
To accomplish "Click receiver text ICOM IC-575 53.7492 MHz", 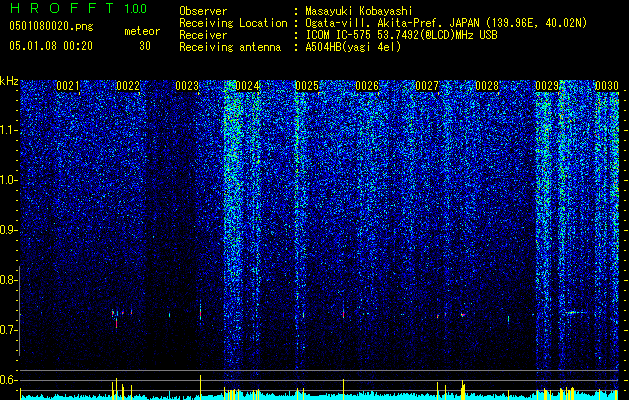I will pyautogui.click(x=401, y=35).
